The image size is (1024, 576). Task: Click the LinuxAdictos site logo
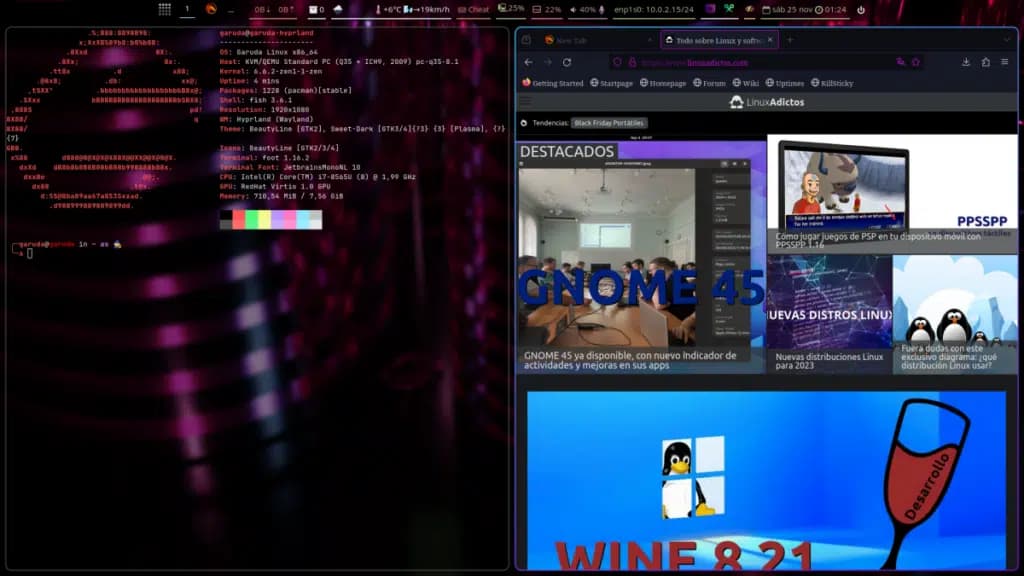tap(767, 102)
